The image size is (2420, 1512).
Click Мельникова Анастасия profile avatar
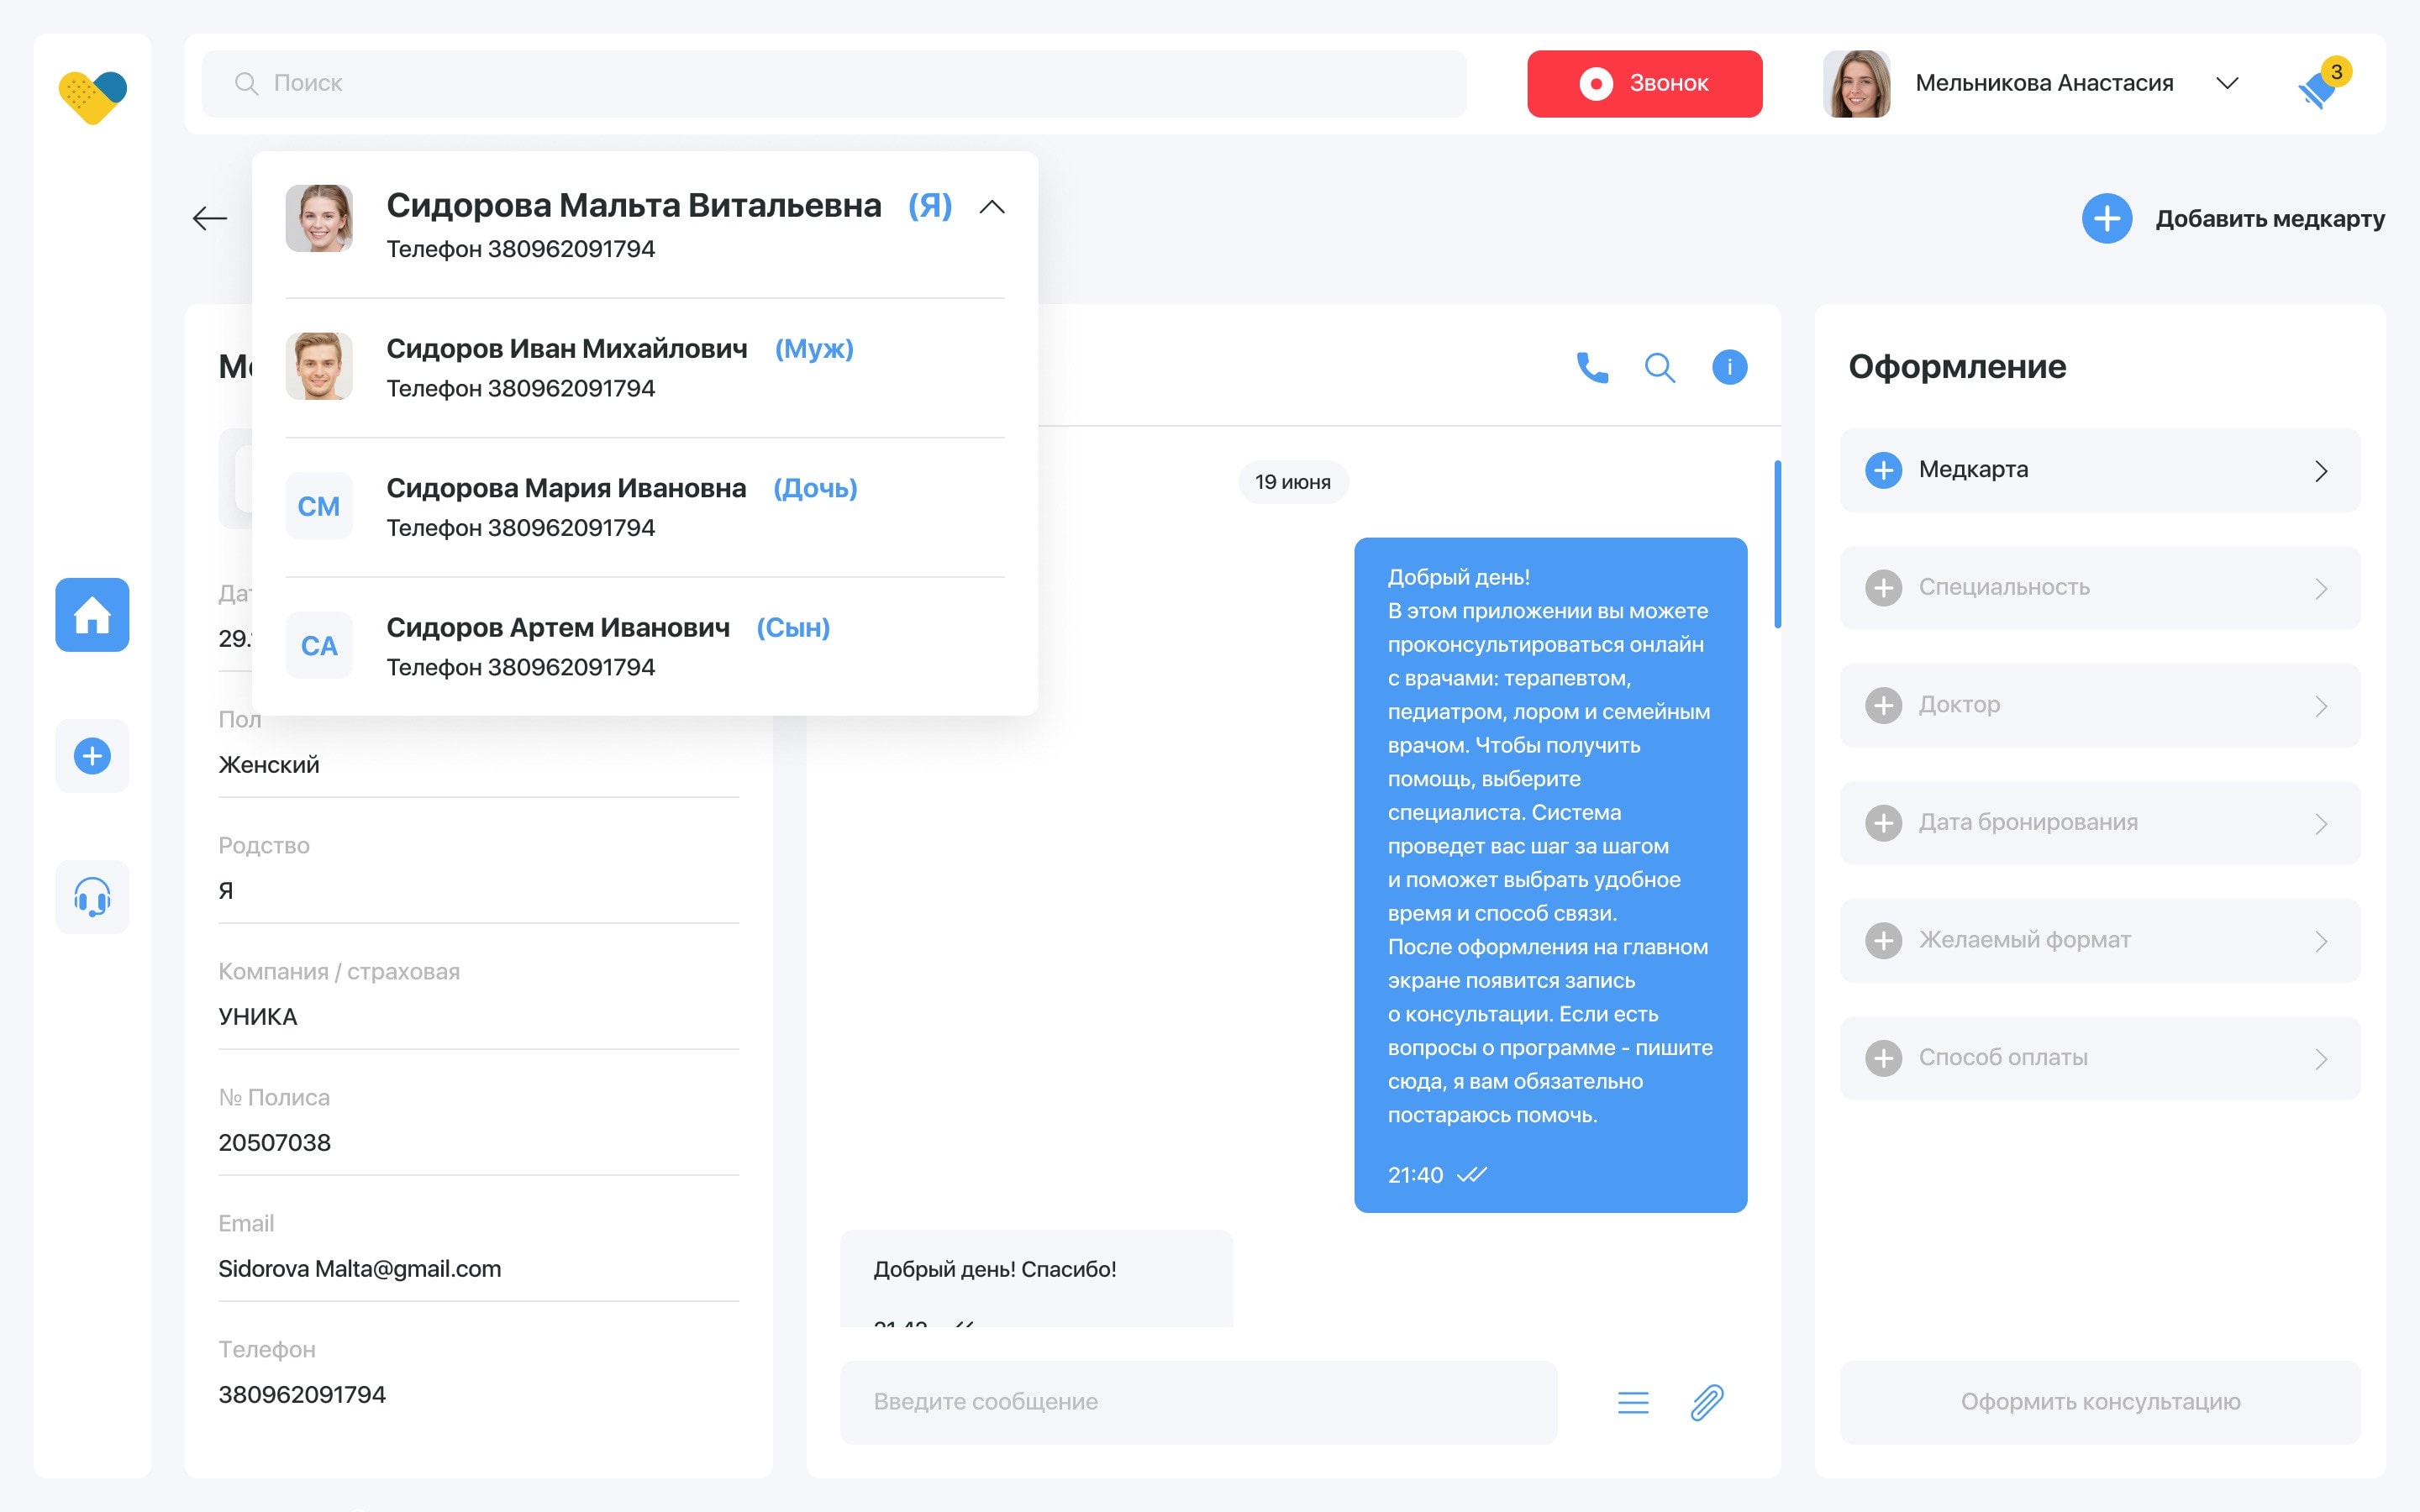click(1856, 84)
